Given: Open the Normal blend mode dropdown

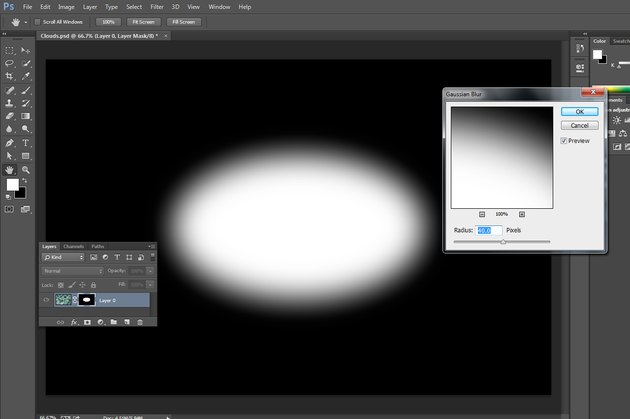Looking at the screenshot, I should tap(72, 271).
